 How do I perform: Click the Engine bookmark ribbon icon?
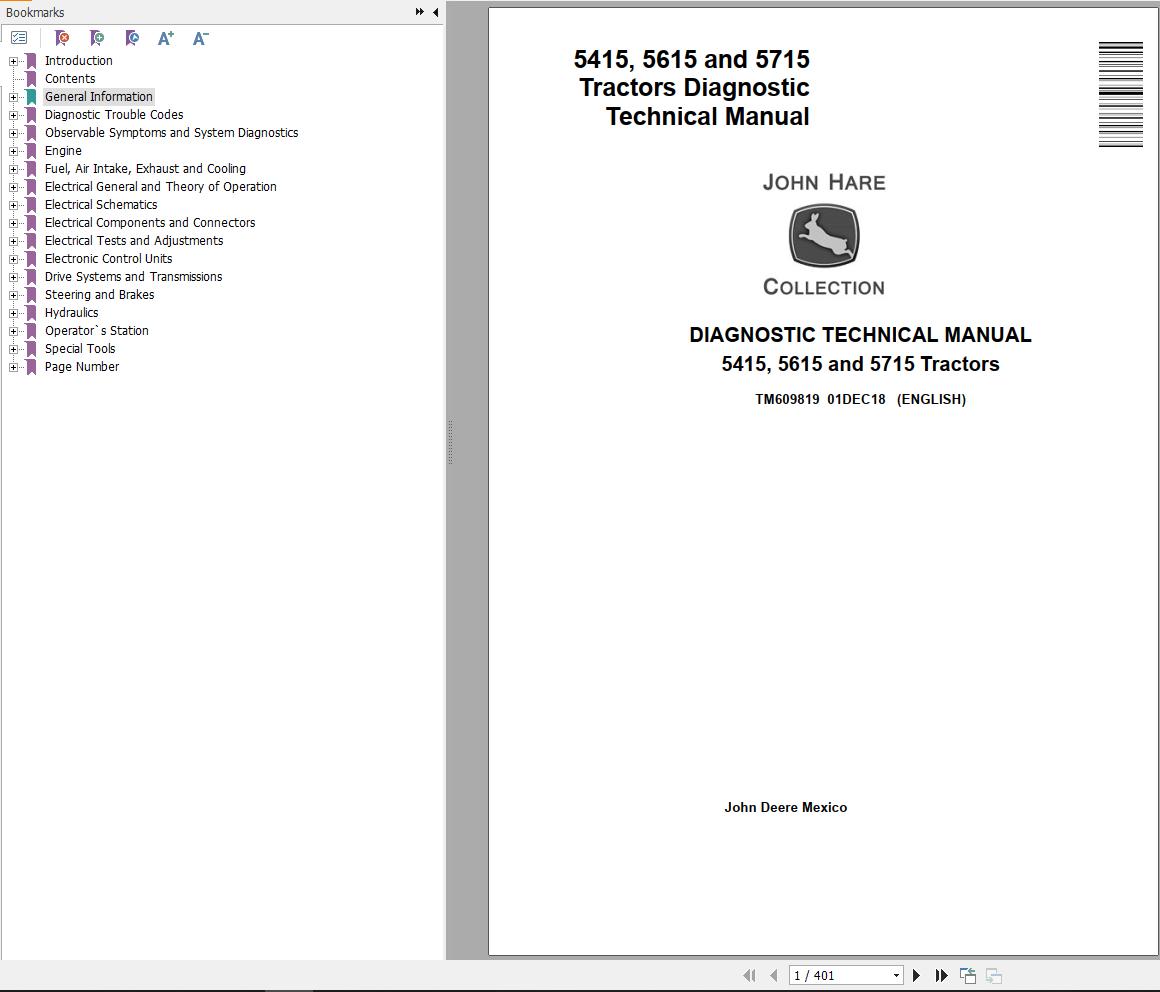[31, 151]
